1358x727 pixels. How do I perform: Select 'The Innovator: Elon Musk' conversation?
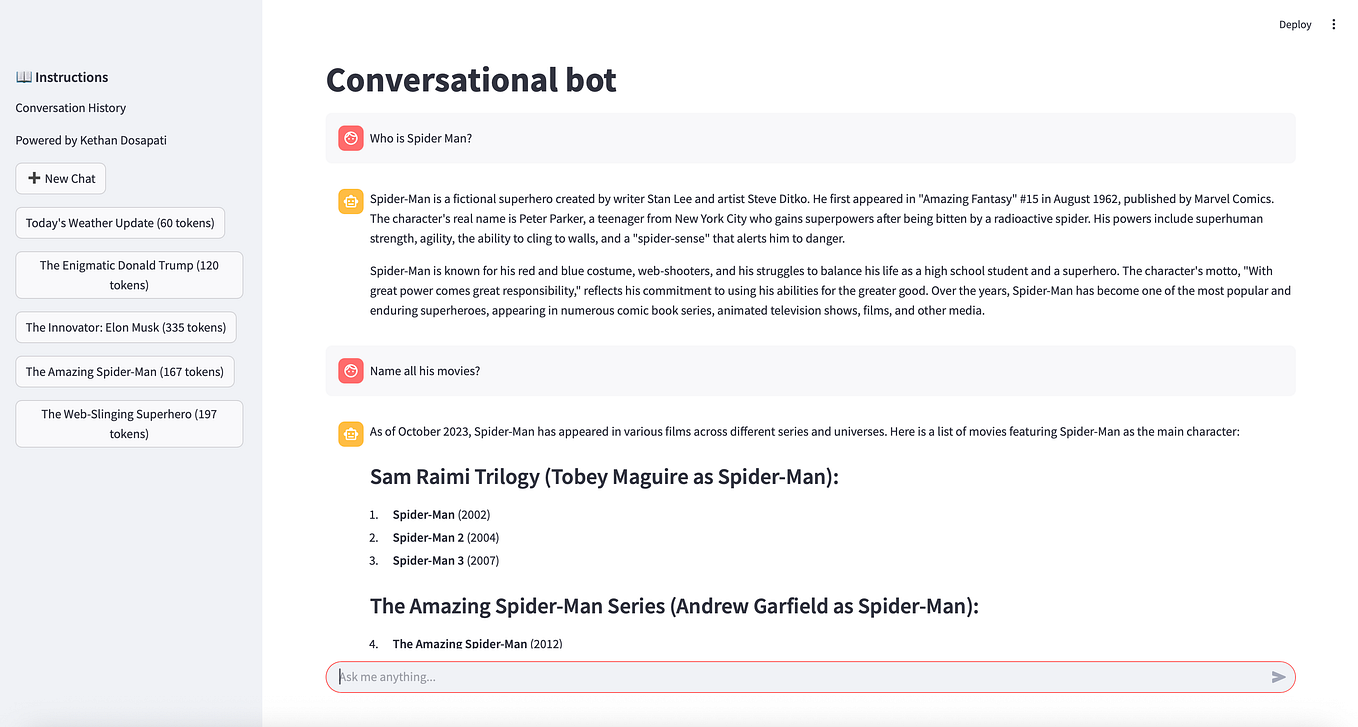pos(126,327)
